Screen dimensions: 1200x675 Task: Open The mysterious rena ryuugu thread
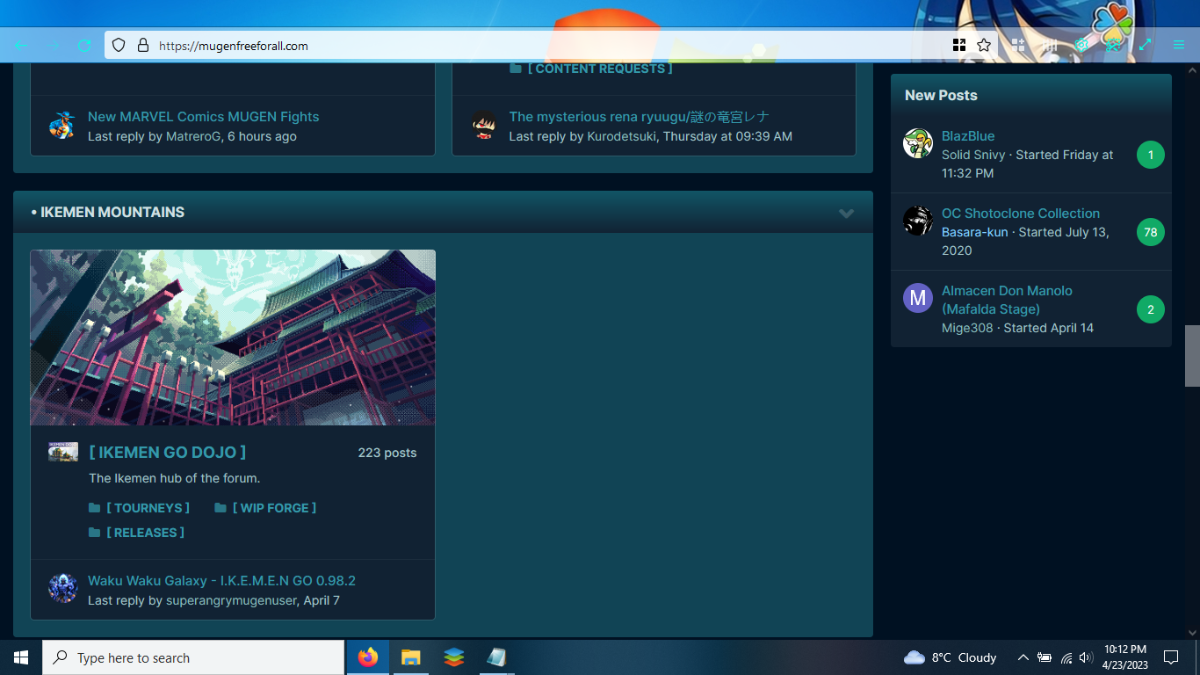point(639,117)
